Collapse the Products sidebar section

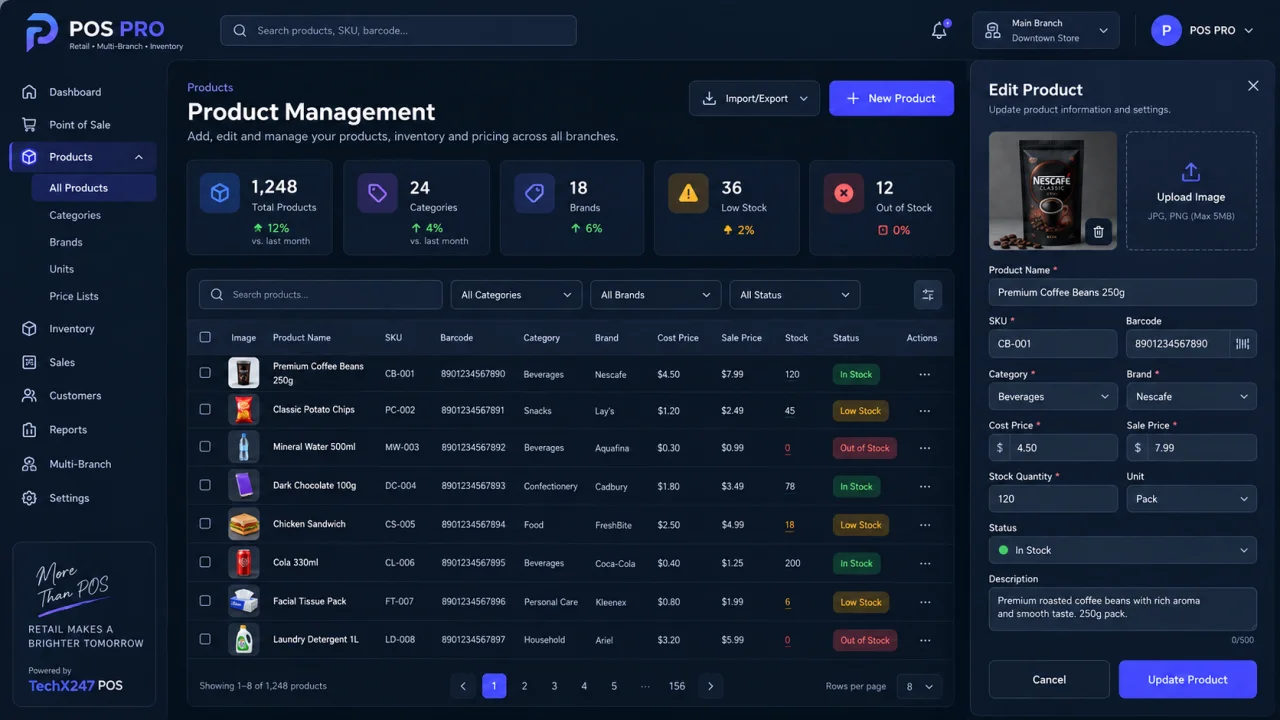point(139,157)
